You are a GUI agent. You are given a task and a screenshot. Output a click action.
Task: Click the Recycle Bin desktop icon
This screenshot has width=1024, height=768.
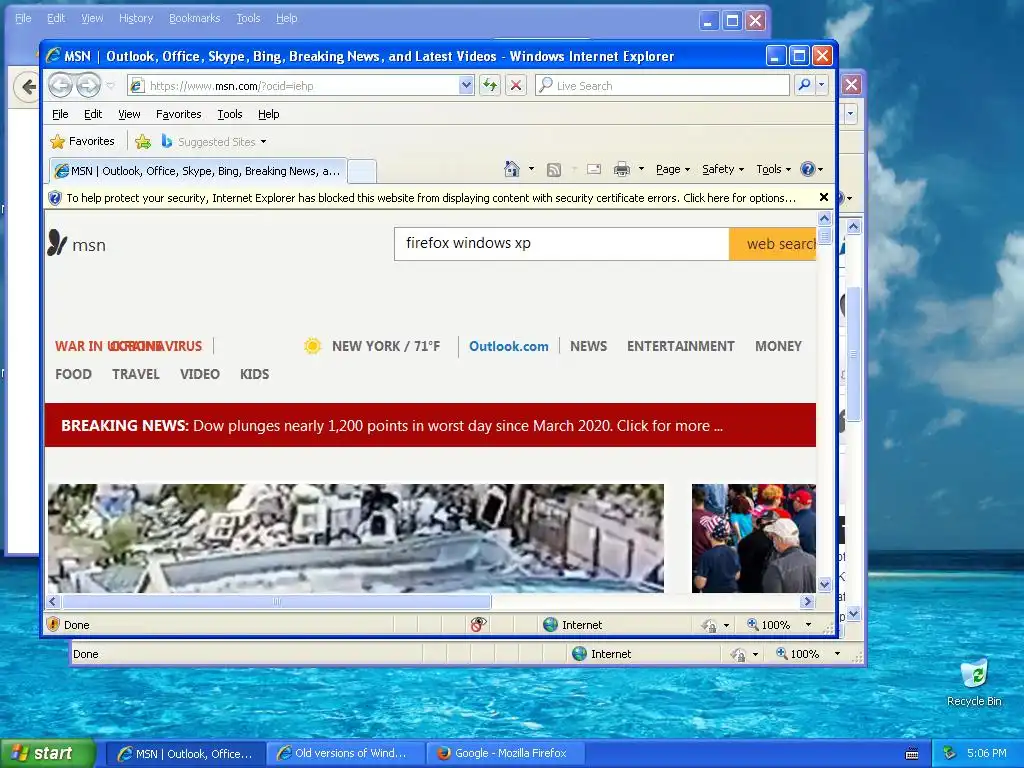pos(974,683)
